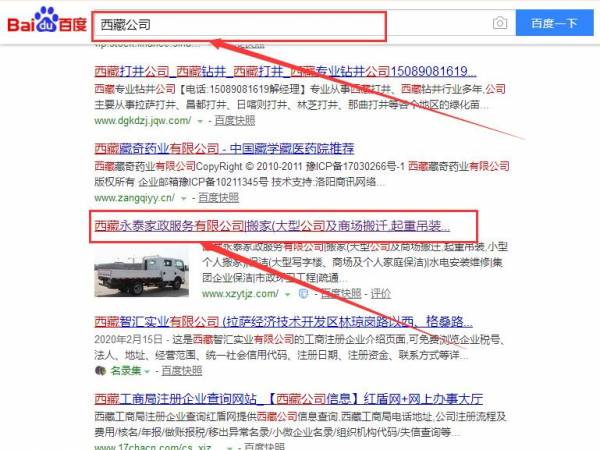Open the 西藏打井公司 result title
The height and width of the screenshot is (450, 600).
coord(285,72)
